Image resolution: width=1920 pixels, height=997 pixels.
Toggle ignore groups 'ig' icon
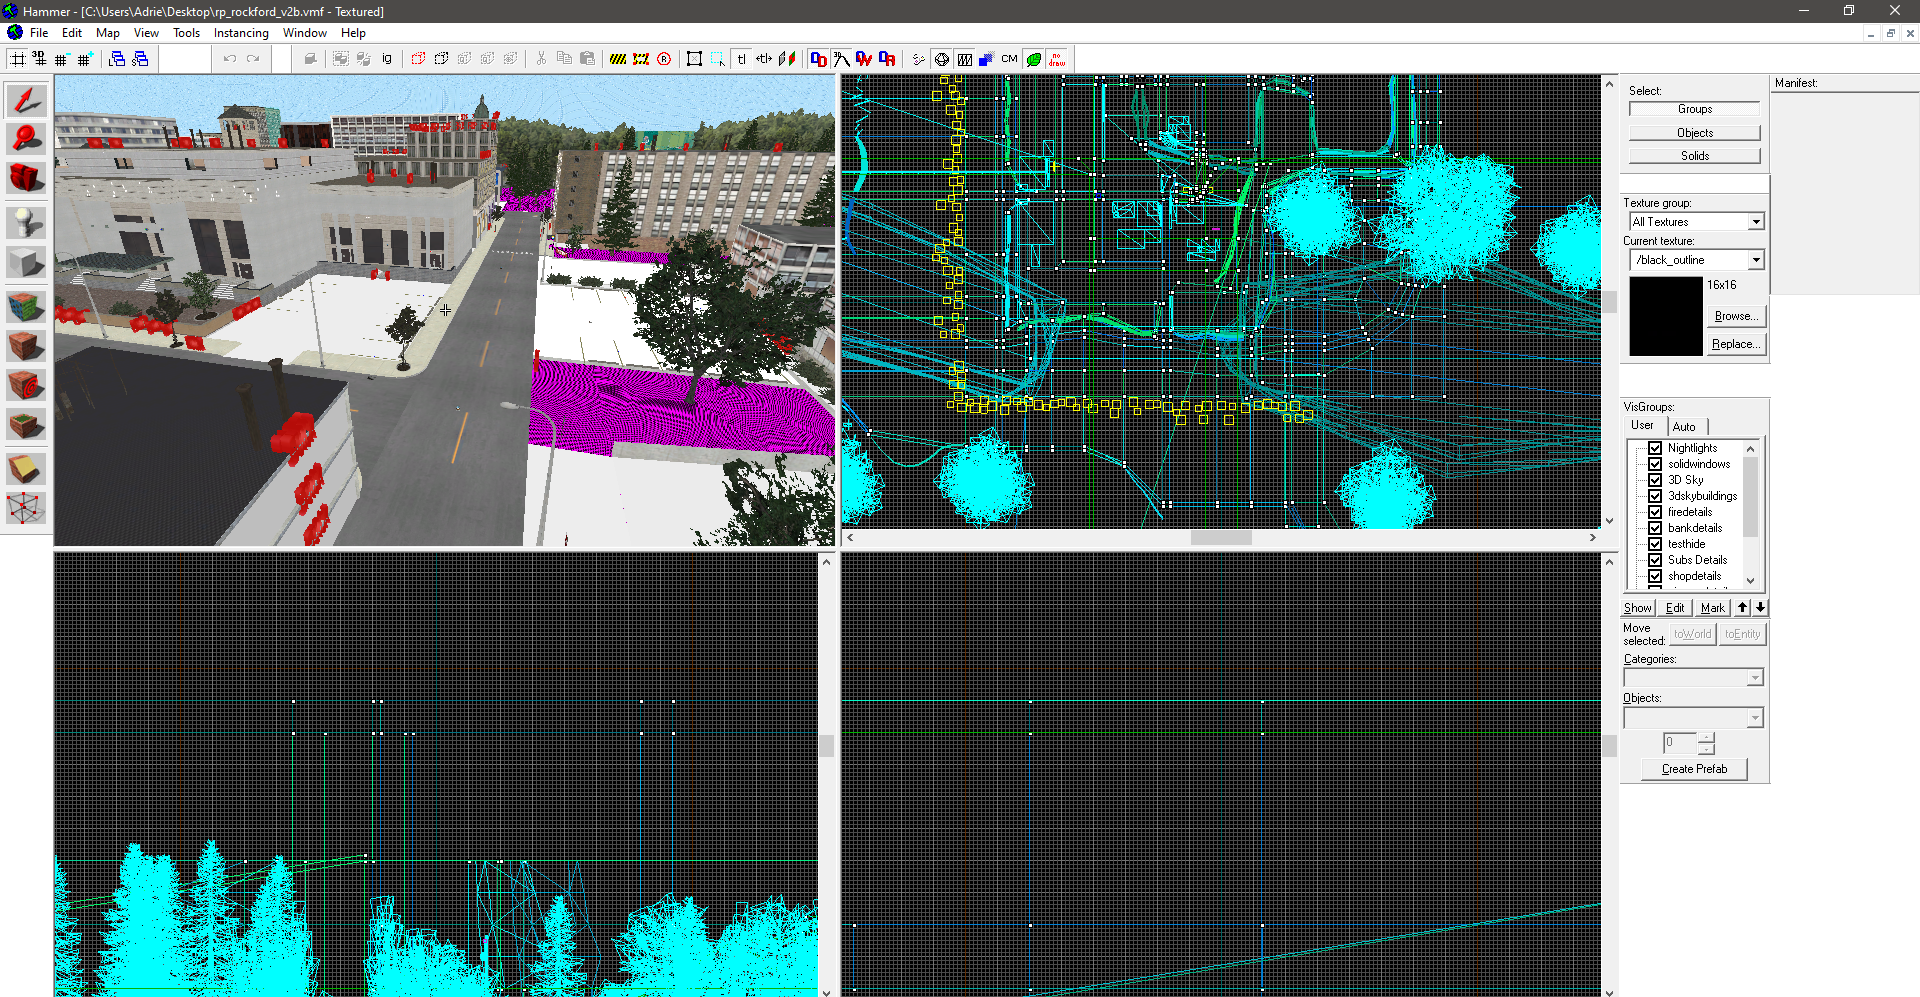tap(387, 59)
